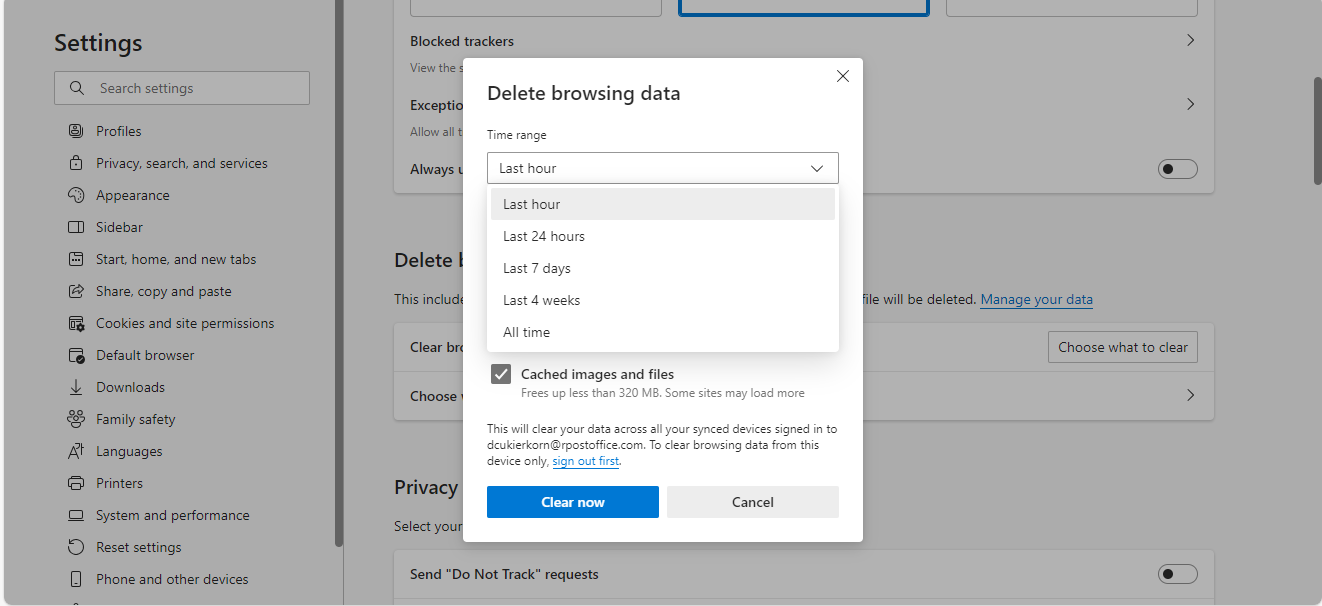This screenshot has width=1322, height=606.
Task: Collapse the Time range dropdown
Action: coord(663,168)
